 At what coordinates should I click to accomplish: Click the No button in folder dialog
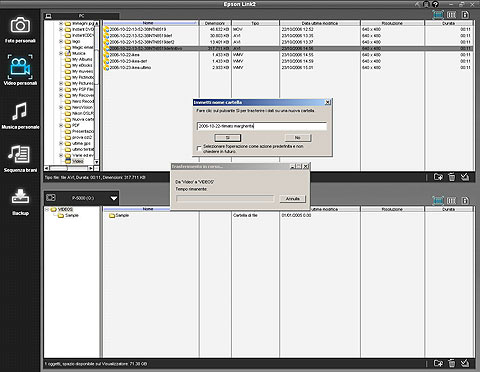(298, 138)
